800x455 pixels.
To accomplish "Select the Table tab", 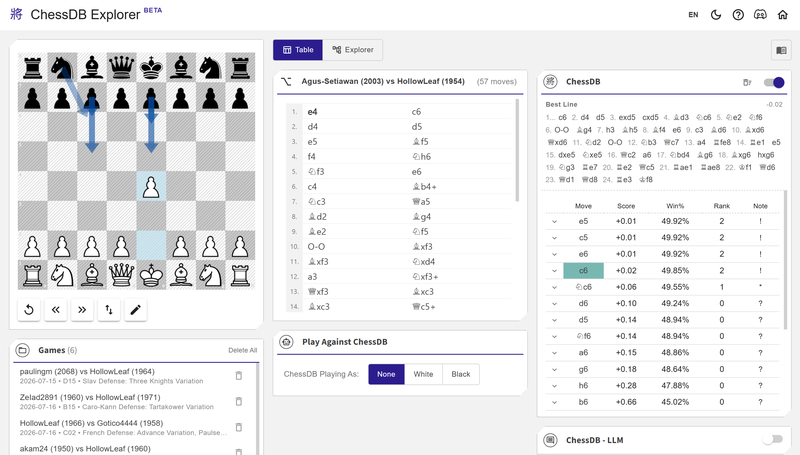I will coord(298,50).
